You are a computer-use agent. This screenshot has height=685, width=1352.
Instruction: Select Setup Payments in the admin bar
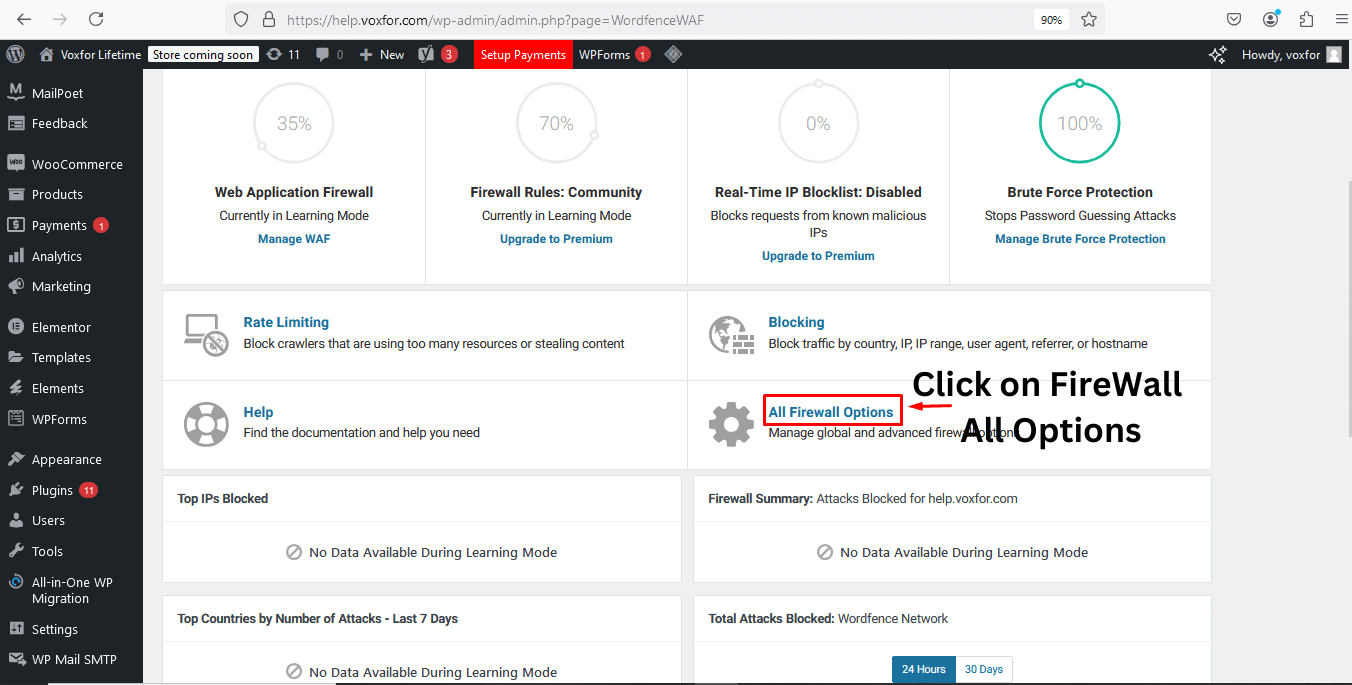pyautogui.click(x=523, y=54)
